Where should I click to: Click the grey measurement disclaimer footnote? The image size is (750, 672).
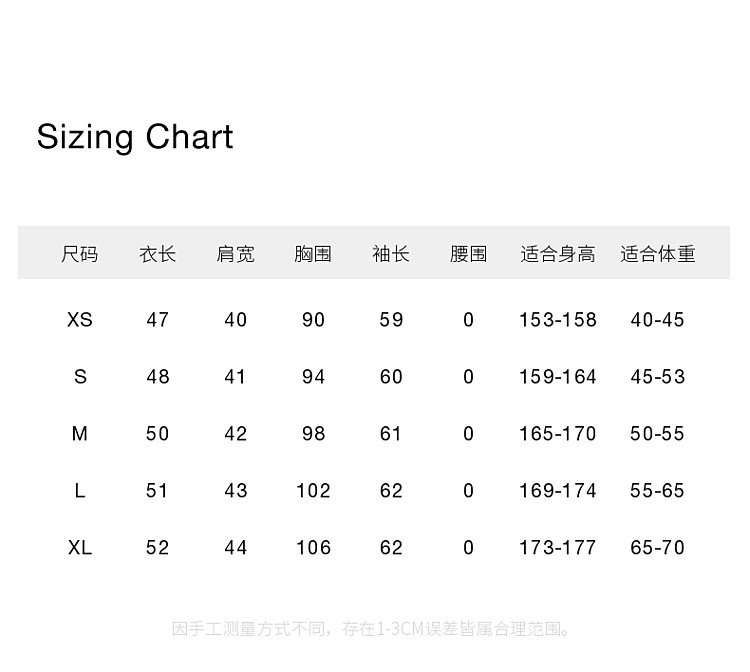(374, 629)
